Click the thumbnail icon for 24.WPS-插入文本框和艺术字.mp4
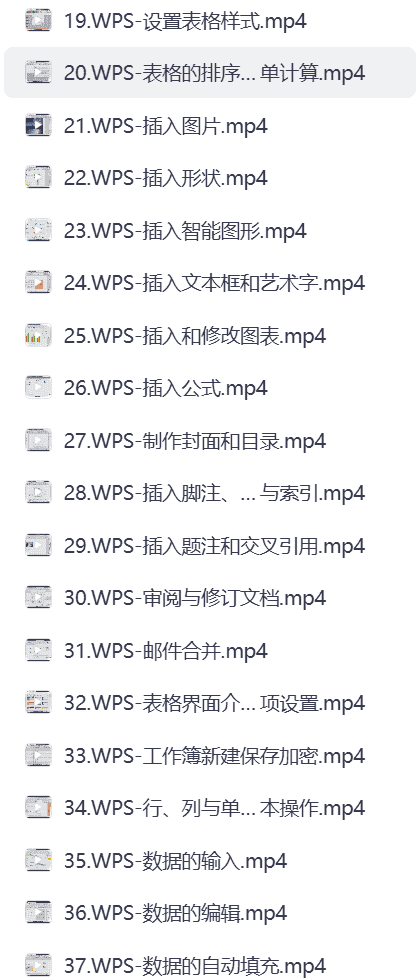The image size is (420, 980). pyautogui.click(x=38, y=284)
